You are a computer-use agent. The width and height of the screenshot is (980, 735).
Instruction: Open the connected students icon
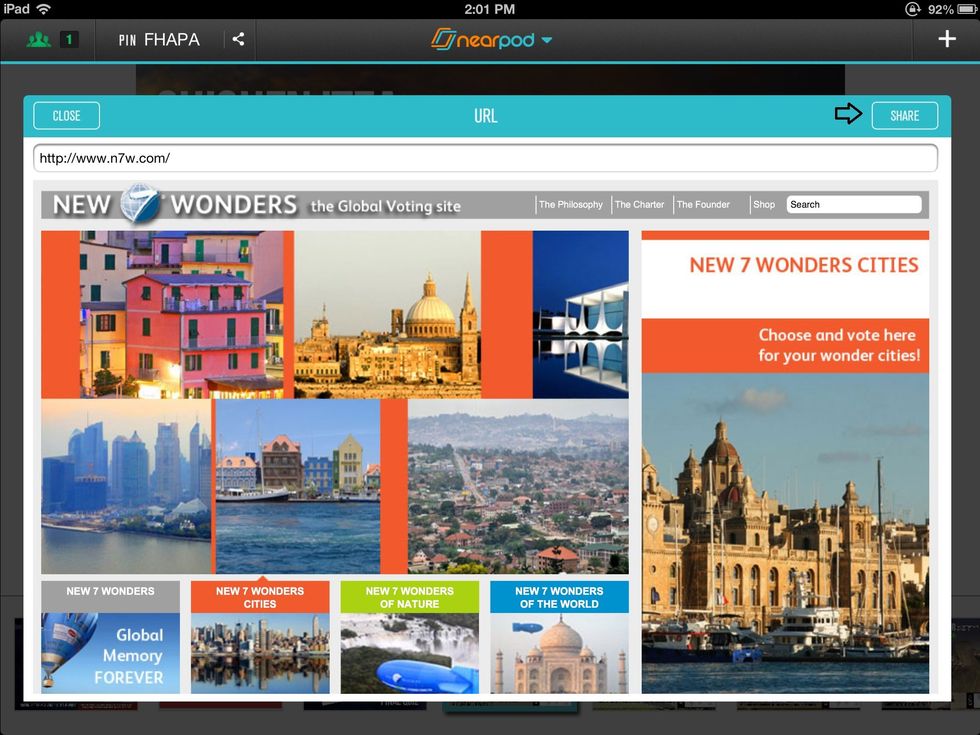pos(39,40)
